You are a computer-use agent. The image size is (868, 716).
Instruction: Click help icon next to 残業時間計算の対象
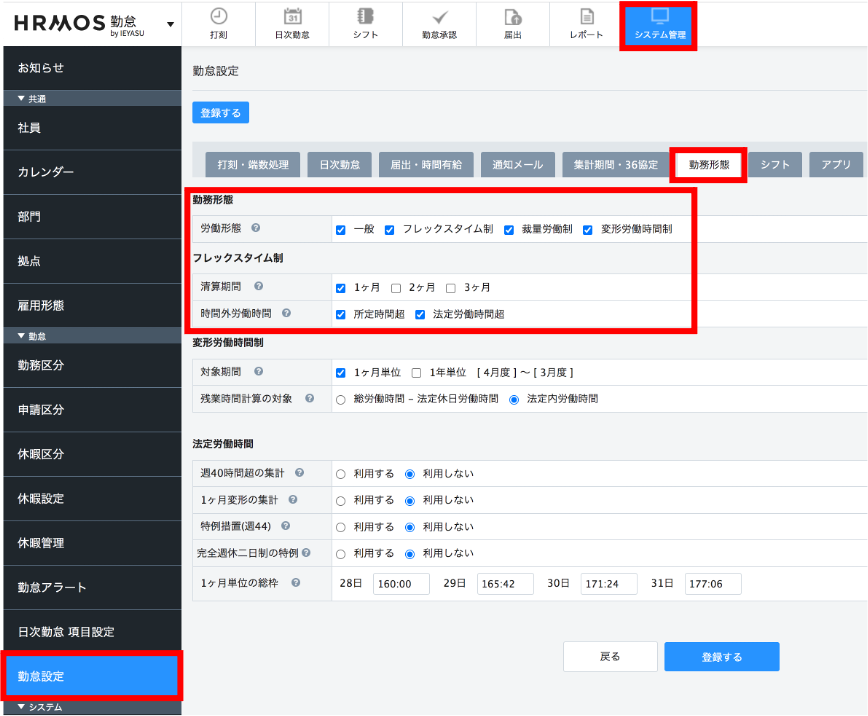click(309, 398)
